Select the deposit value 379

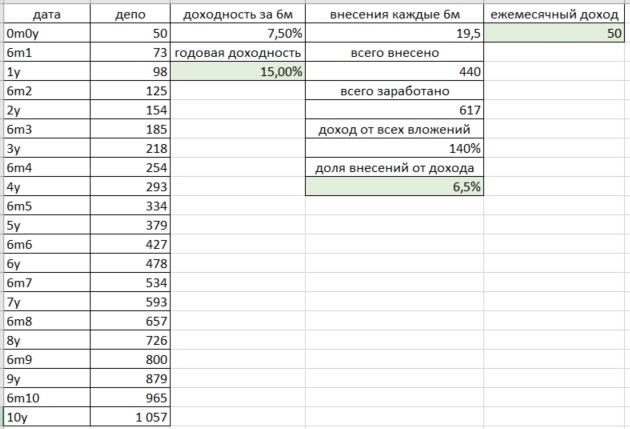(130, 225)
